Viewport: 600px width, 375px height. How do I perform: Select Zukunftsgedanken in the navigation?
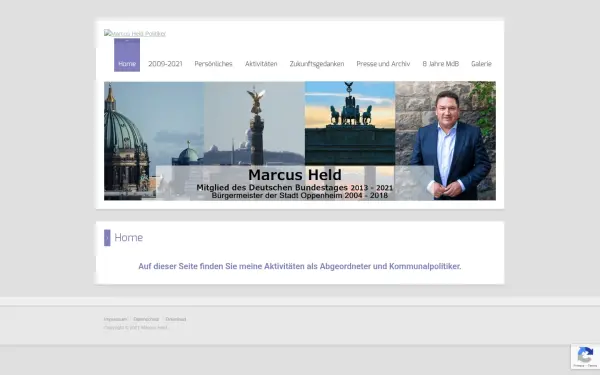pos(317,64)
